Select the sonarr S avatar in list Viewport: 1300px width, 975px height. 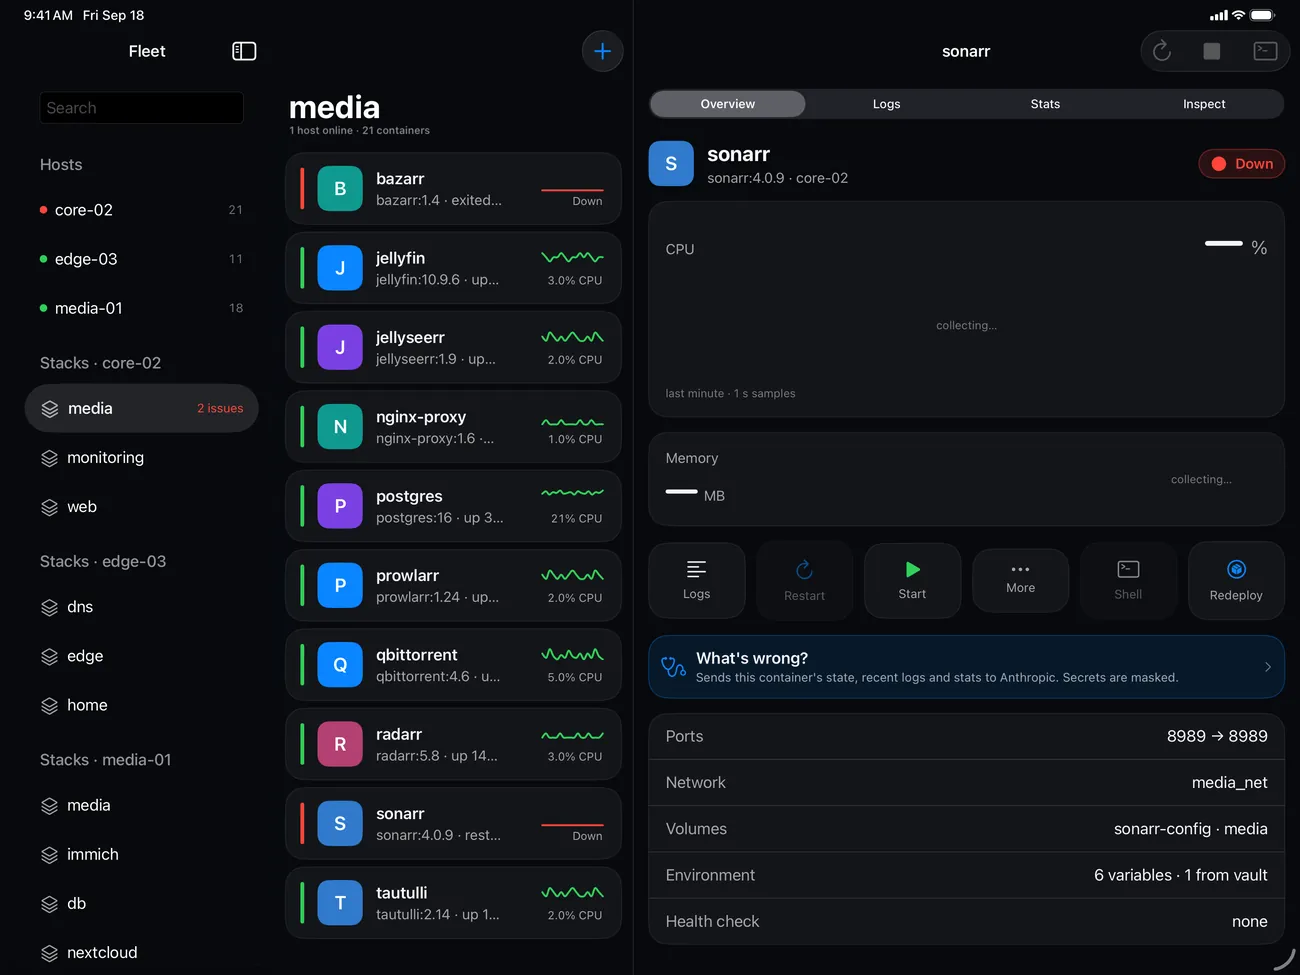tap(340, 823)
